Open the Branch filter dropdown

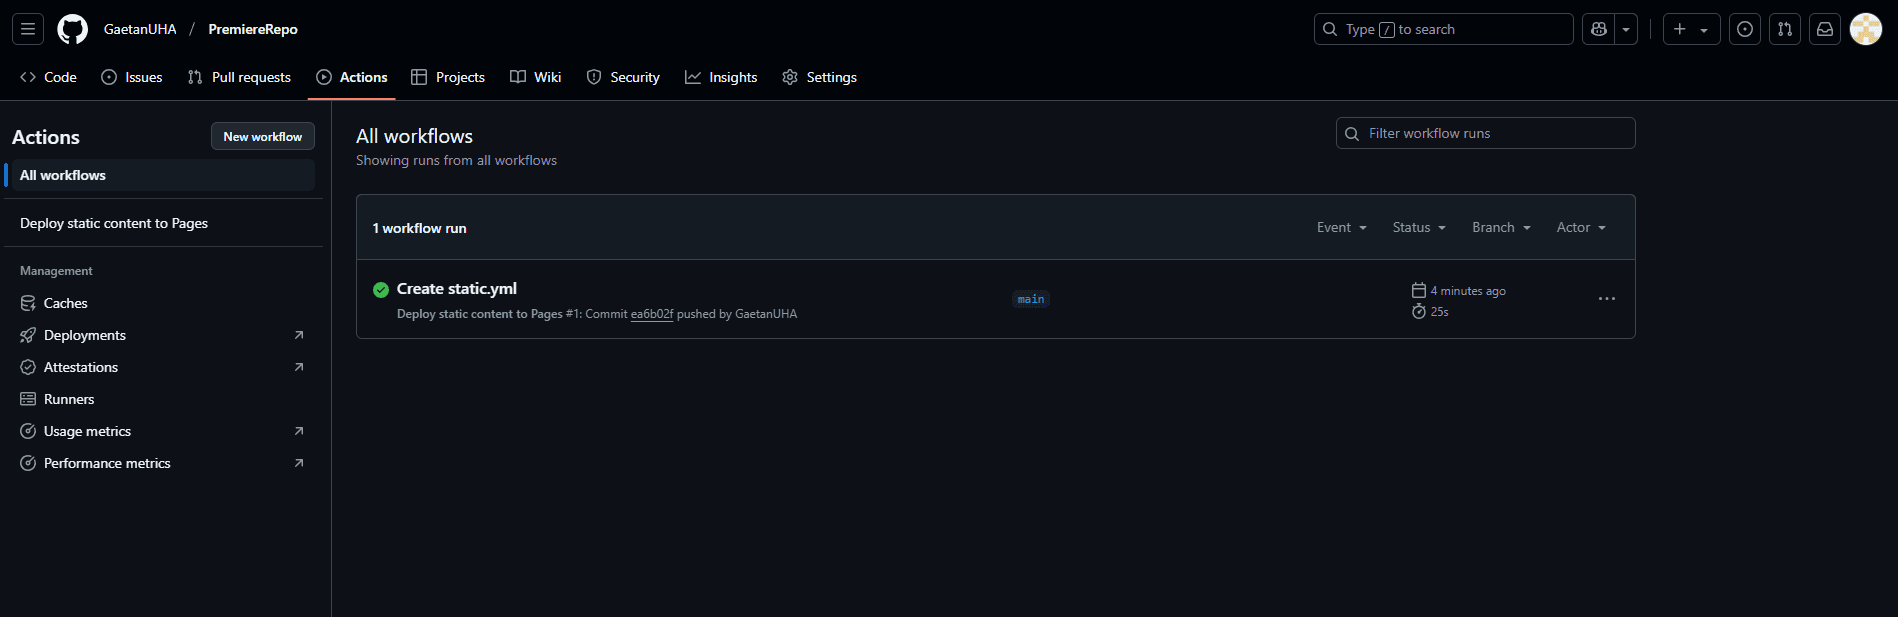(1501, 228)
